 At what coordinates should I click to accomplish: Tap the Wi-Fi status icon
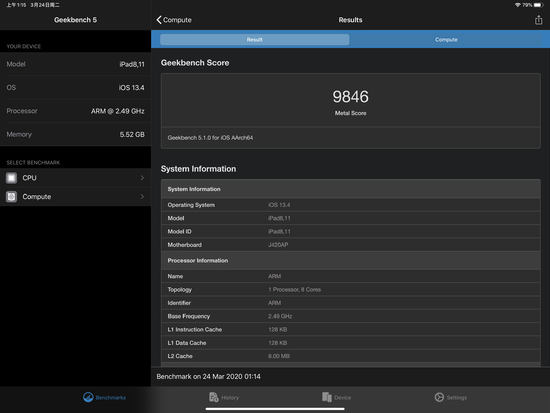[518, 5]
